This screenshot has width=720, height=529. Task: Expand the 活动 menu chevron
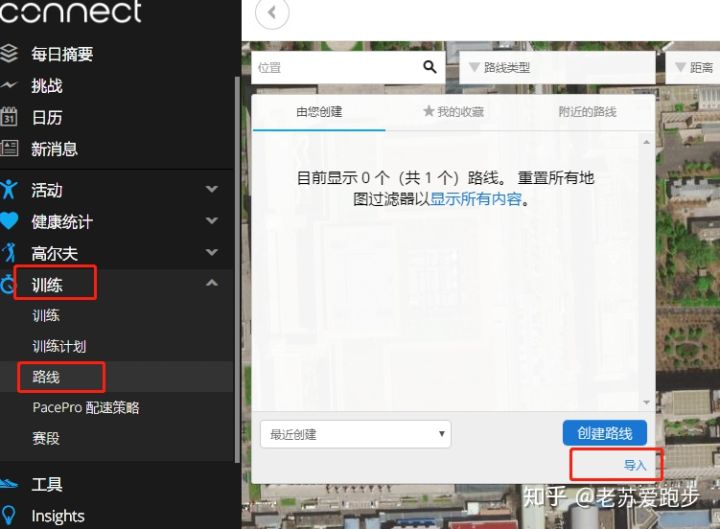click(x=212, y=189)
